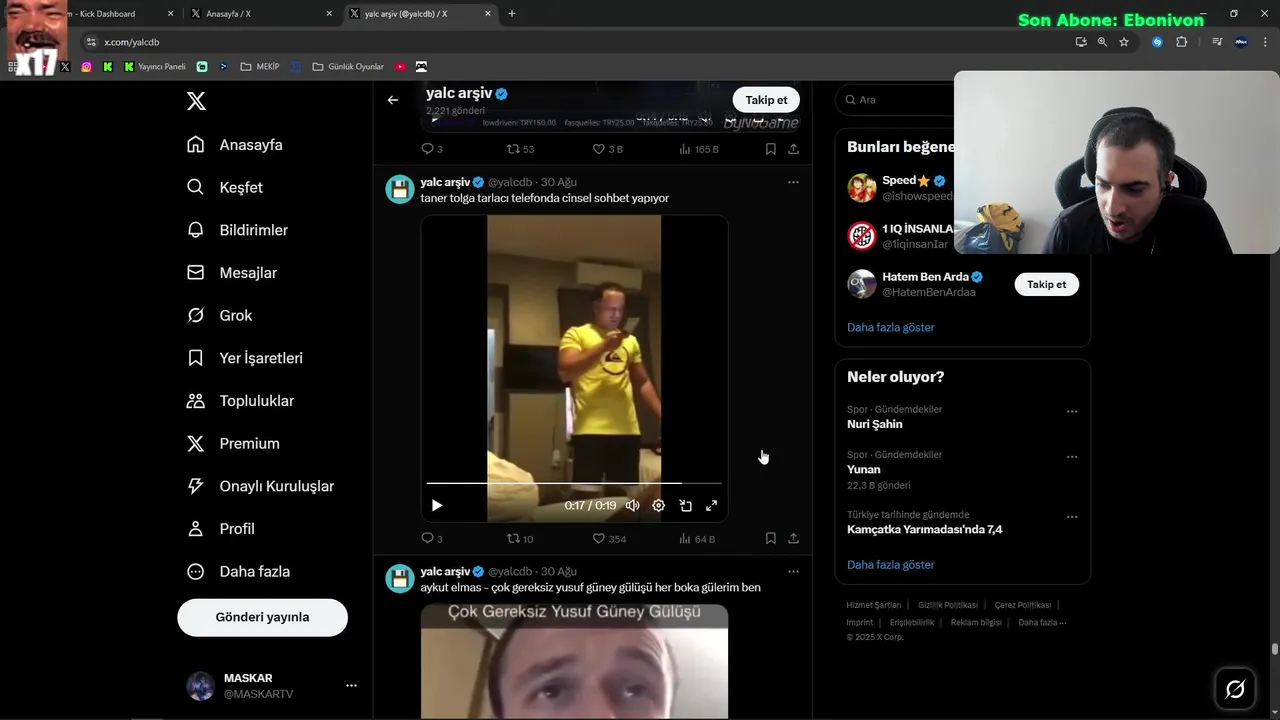
Task: Open the Hatem Ben Arda profile avatar
Action: (x=862, y=284)
